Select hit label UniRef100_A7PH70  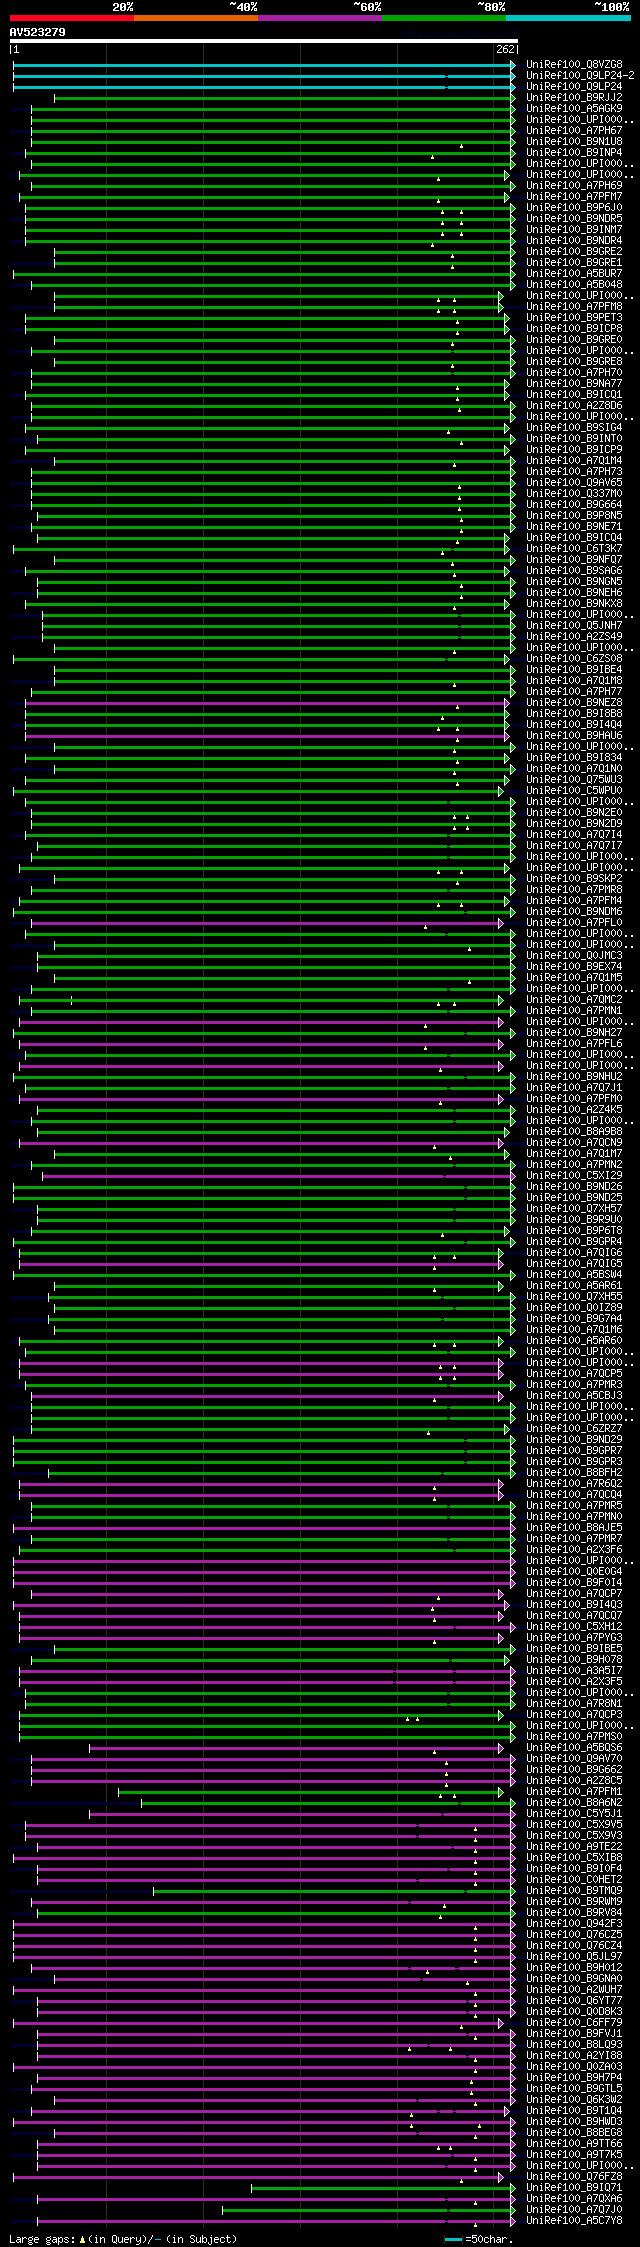point(574,373)
